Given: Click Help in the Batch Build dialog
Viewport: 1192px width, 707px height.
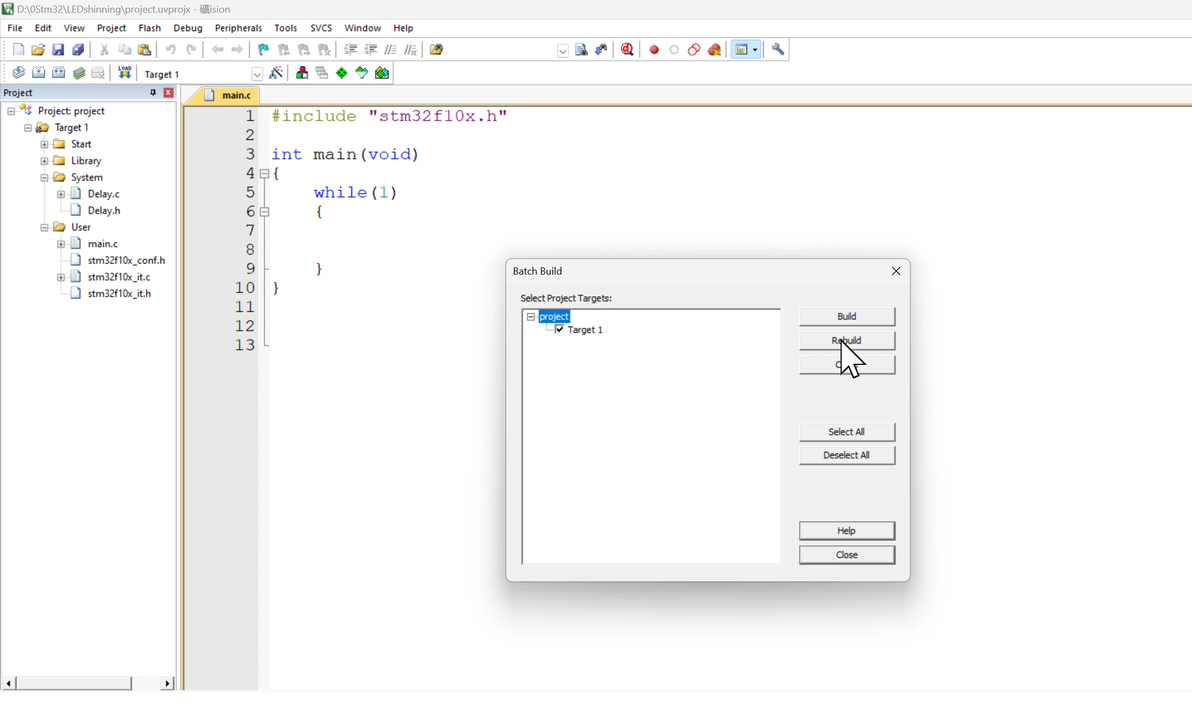Looking at the screenshot, I should (847, 531).
